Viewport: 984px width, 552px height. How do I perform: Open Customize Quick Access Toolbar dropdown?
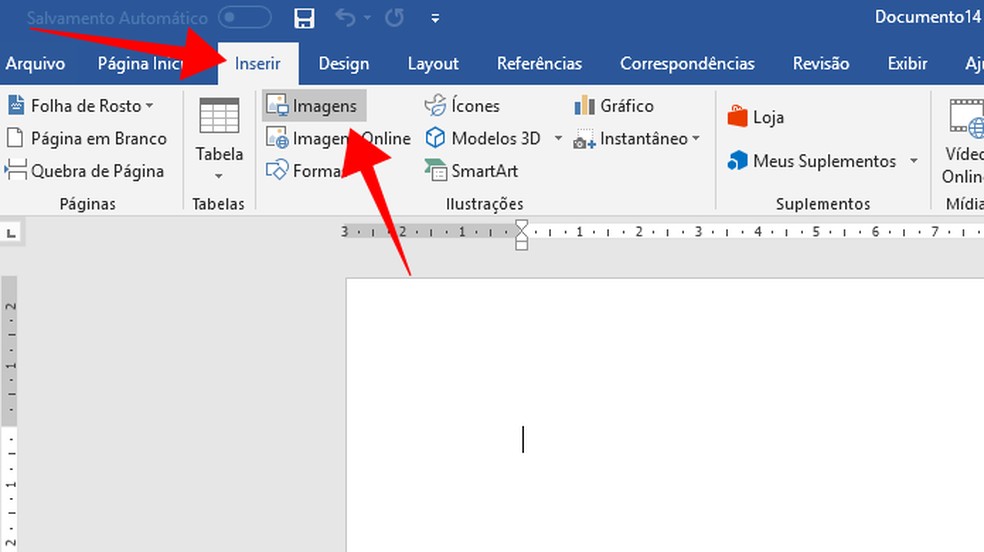pyautogui.click(x=435, y=18)
